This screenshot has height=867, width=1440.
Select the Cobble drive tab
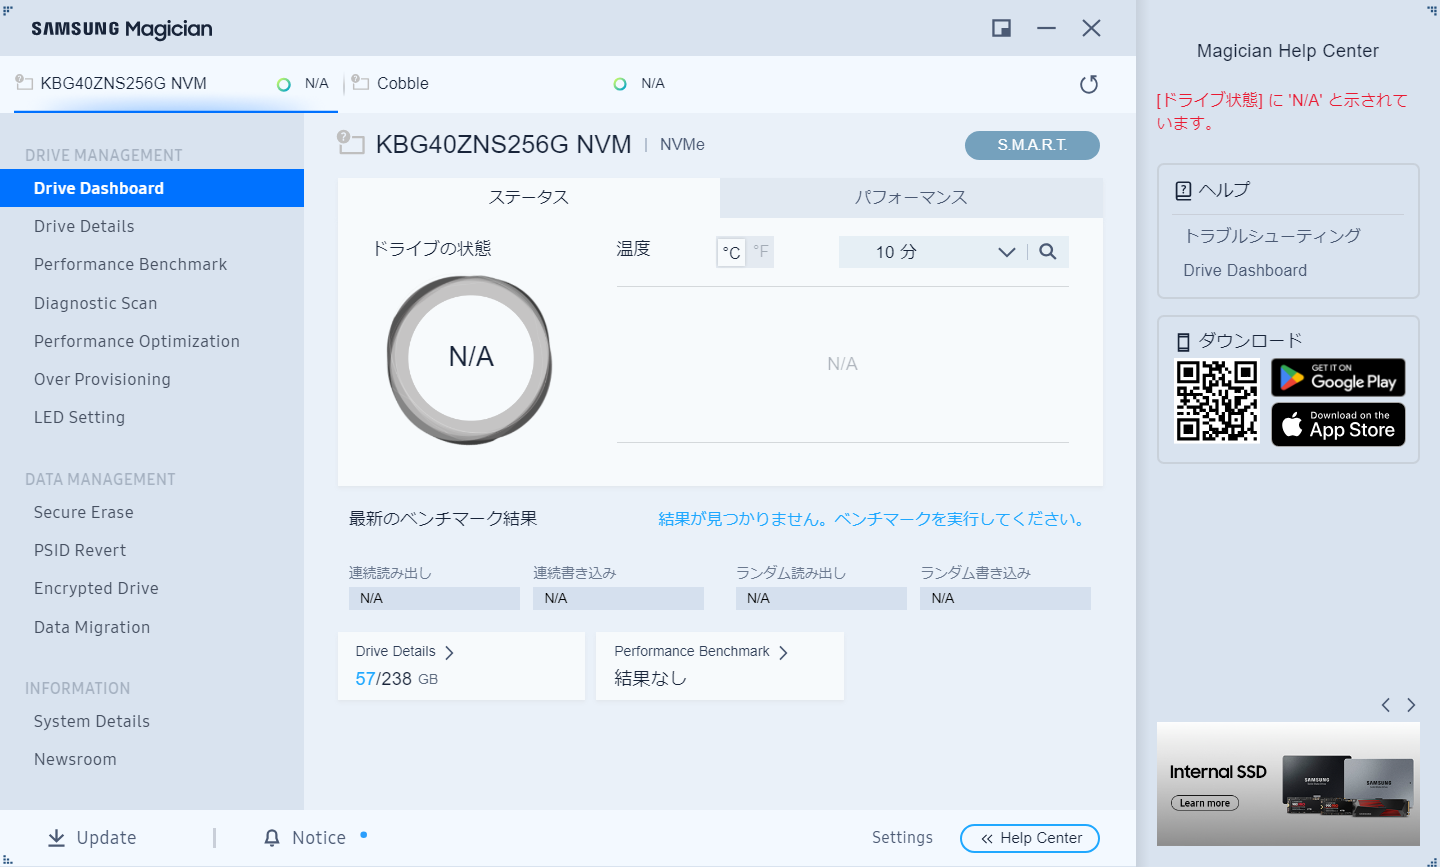tap(401, 83)
